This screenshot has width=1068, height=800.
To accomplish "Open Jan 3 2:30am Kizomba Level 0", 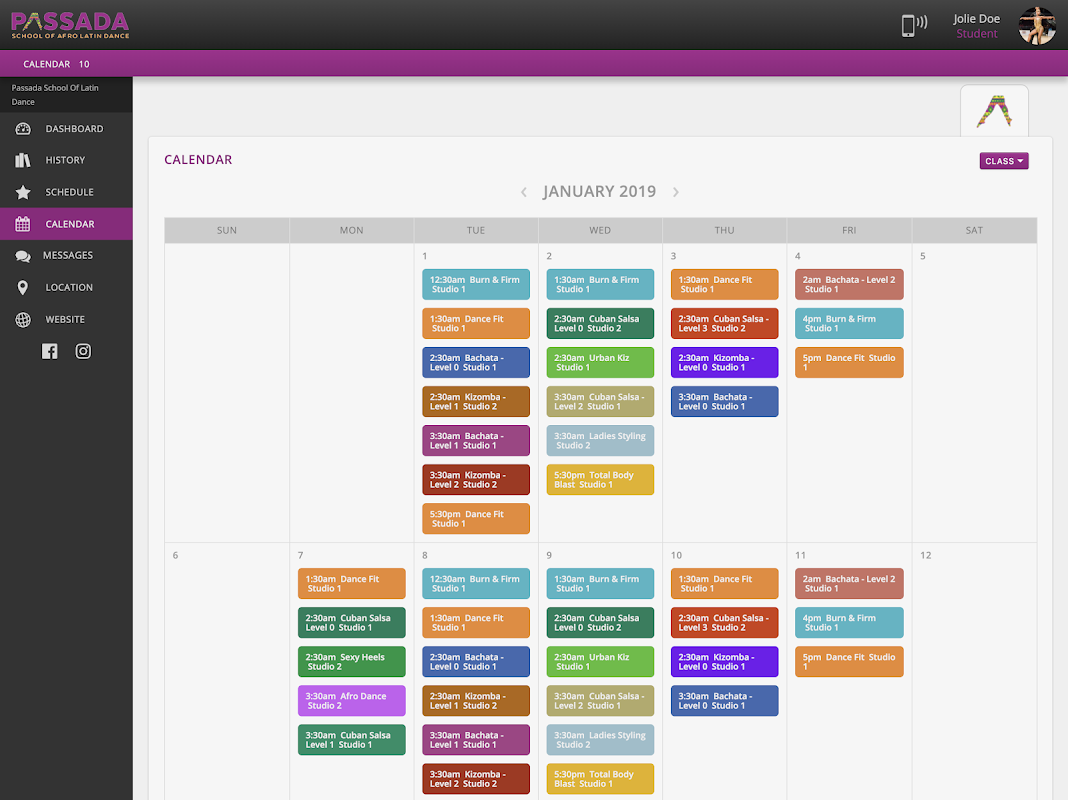I will coord(725,363).
